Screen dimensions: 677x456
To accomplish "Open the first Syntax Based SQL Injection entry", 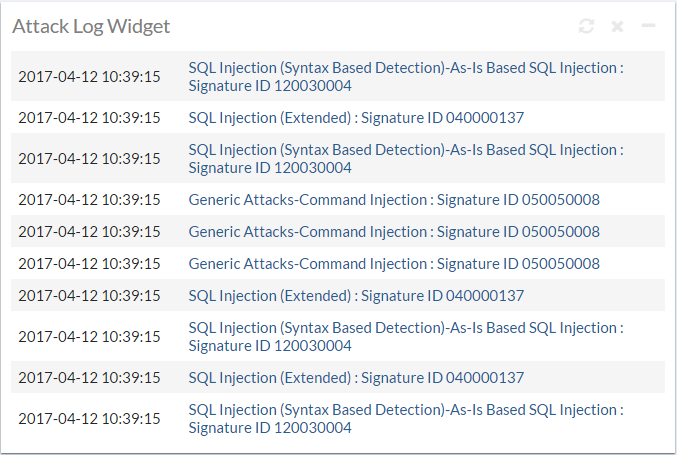I will click(x=405, y=76).
